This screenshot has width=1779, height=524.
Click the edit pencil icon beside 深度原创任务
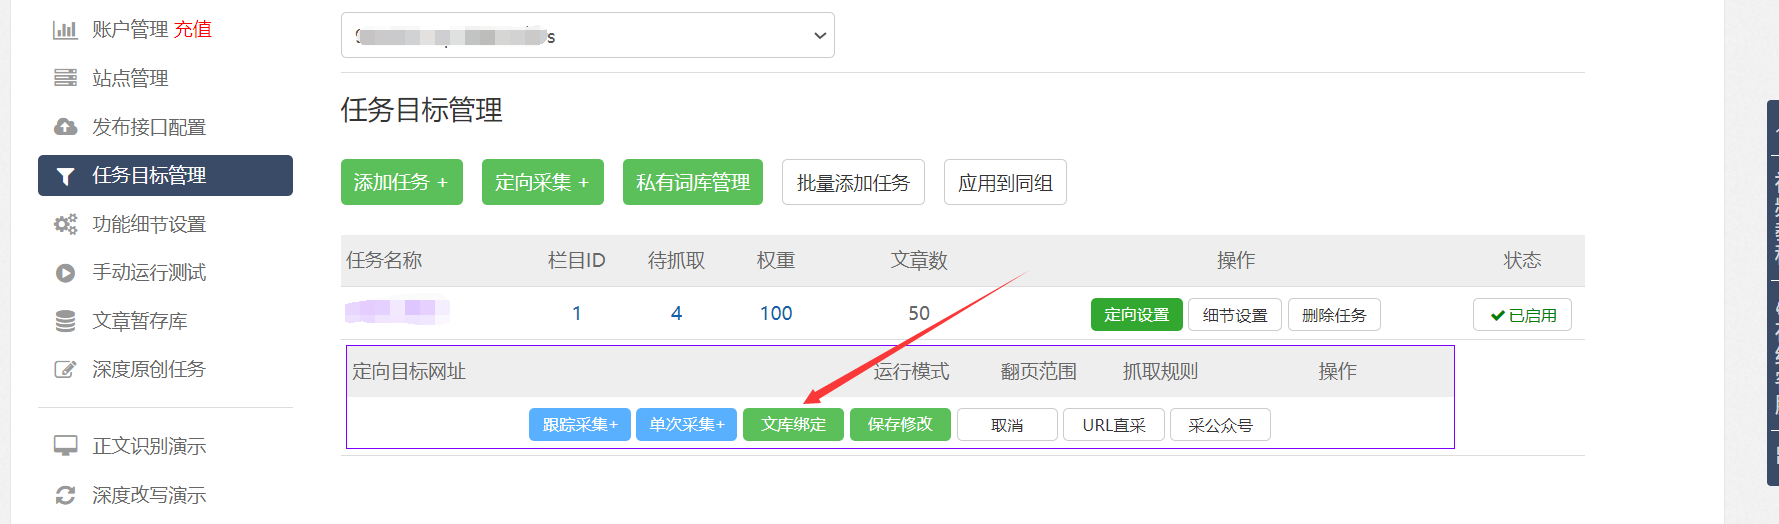tap(65, 370)
